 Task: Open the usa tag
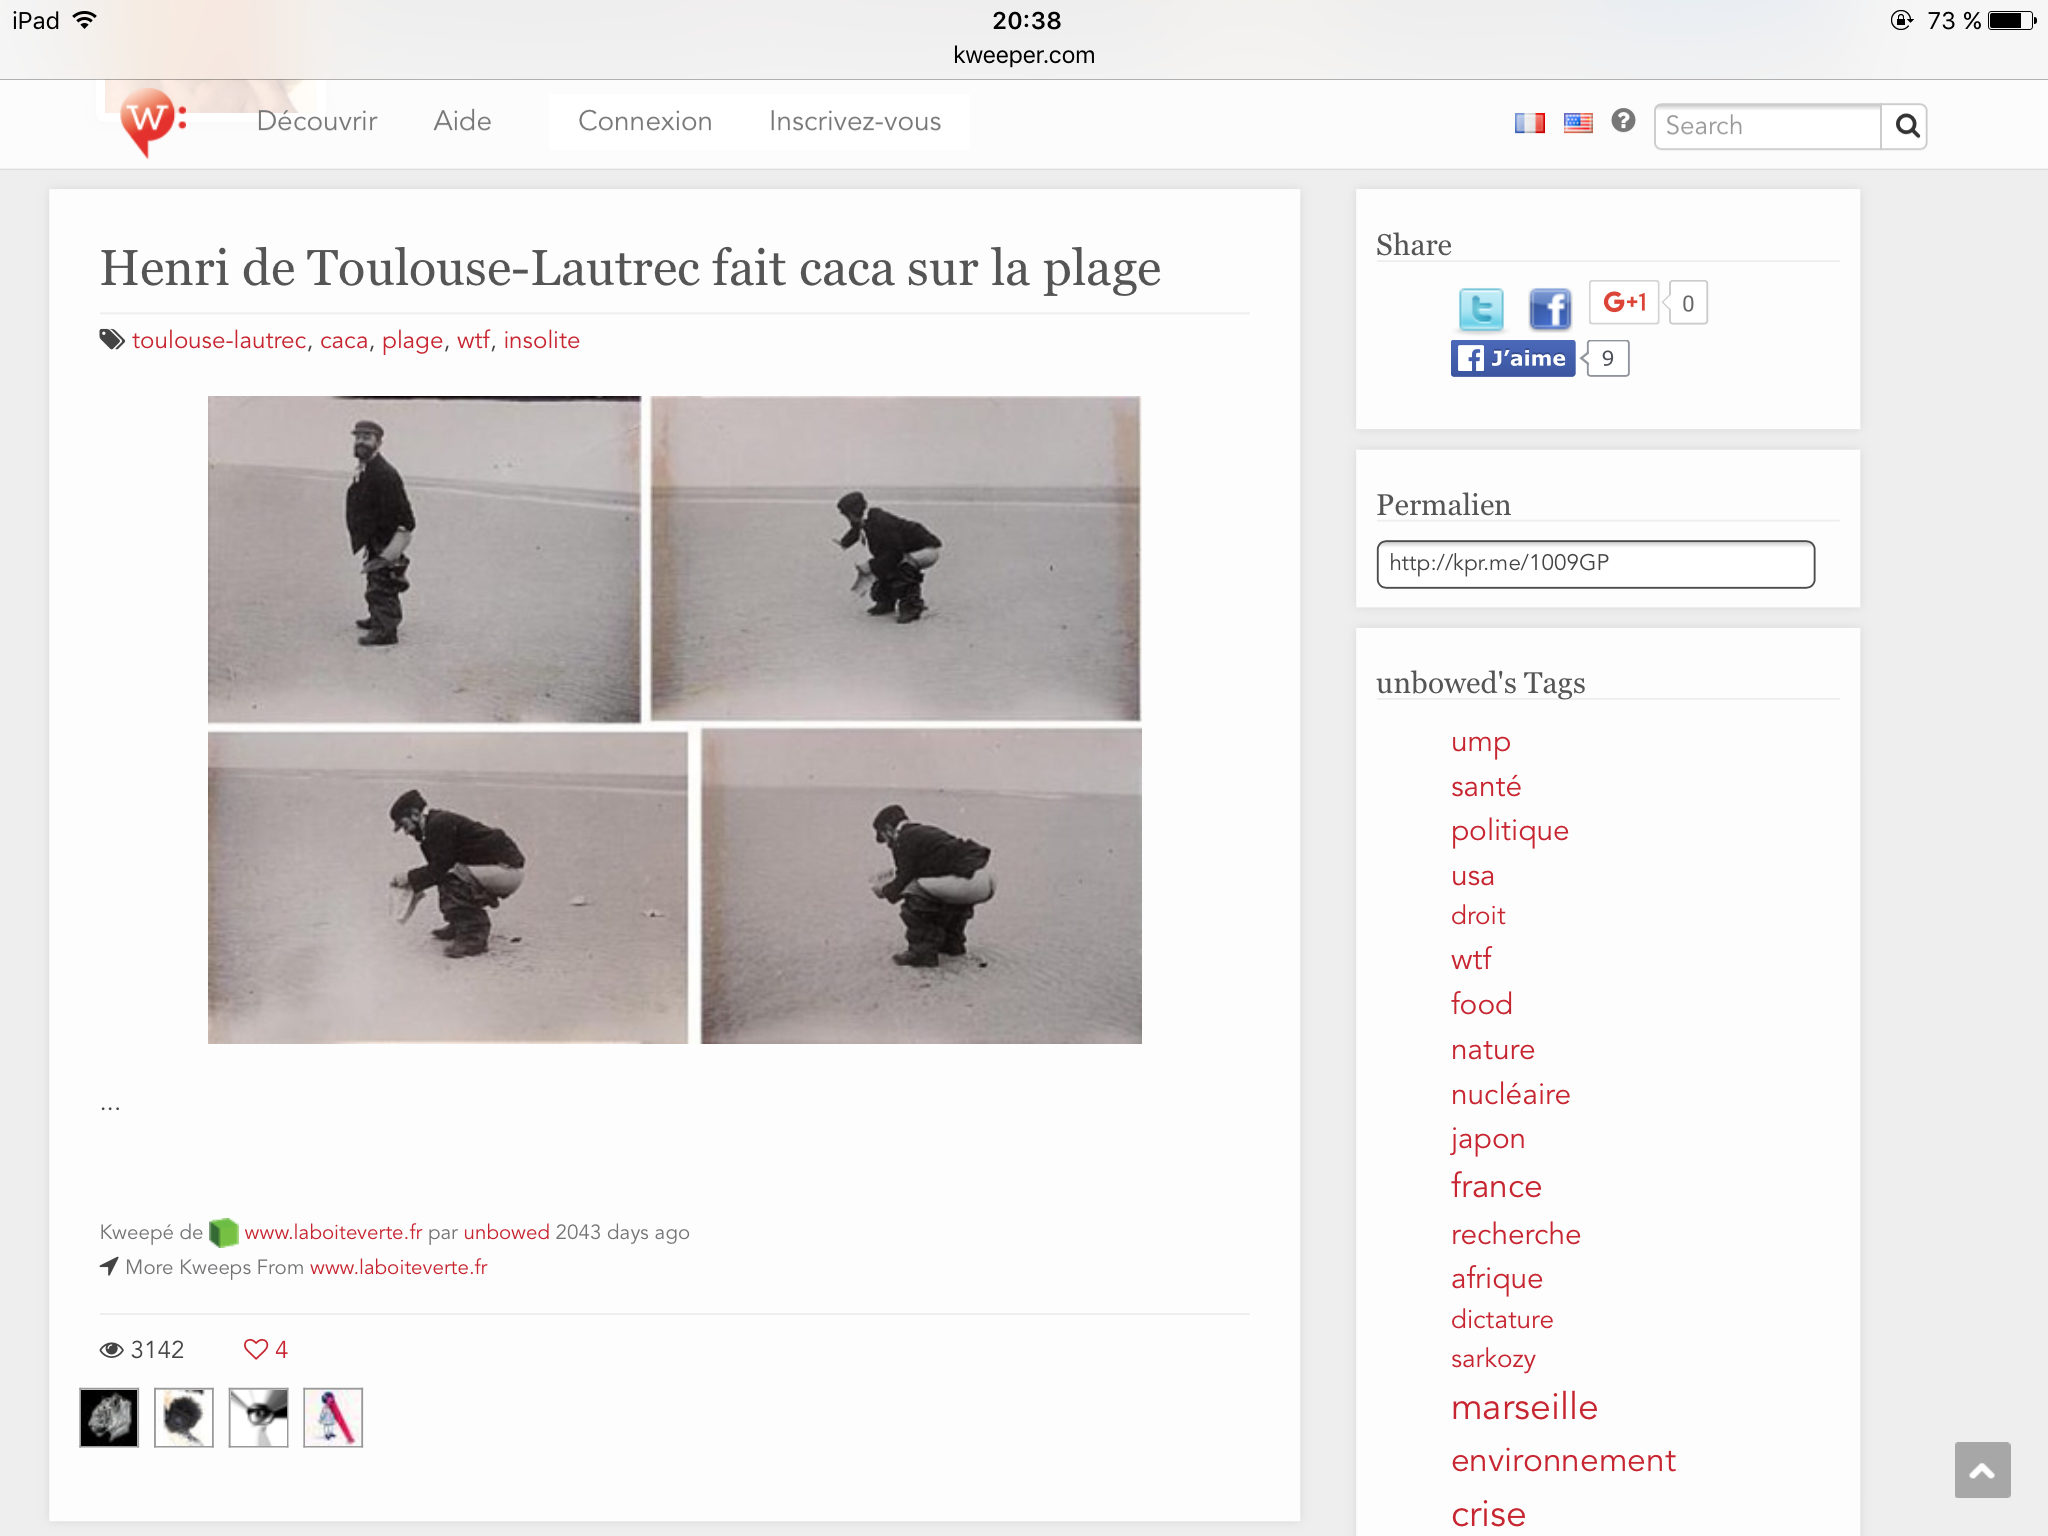point(1473,876)
